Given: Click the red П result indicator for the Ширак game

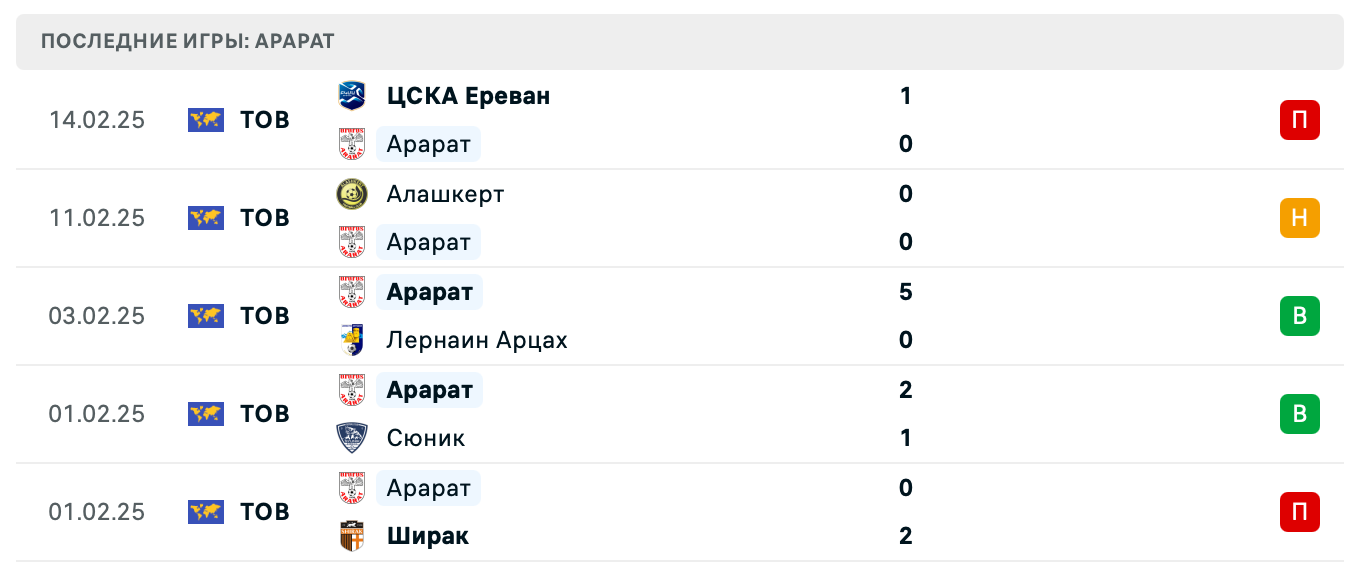Looking at the screenshot, I should (x=1299, y=512).
